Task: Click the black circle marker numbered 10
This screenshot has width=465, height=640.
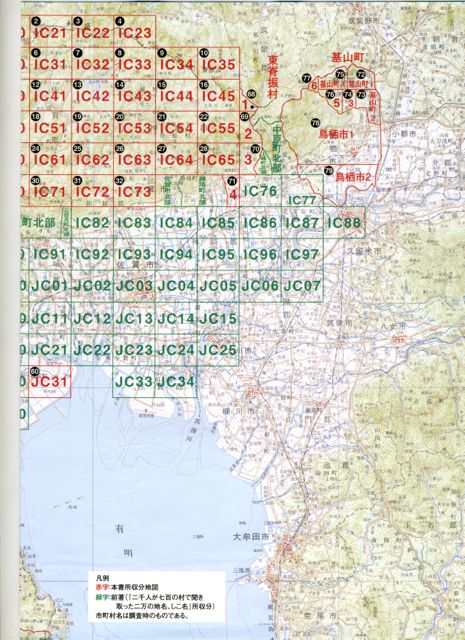Action: click(204, 53)
